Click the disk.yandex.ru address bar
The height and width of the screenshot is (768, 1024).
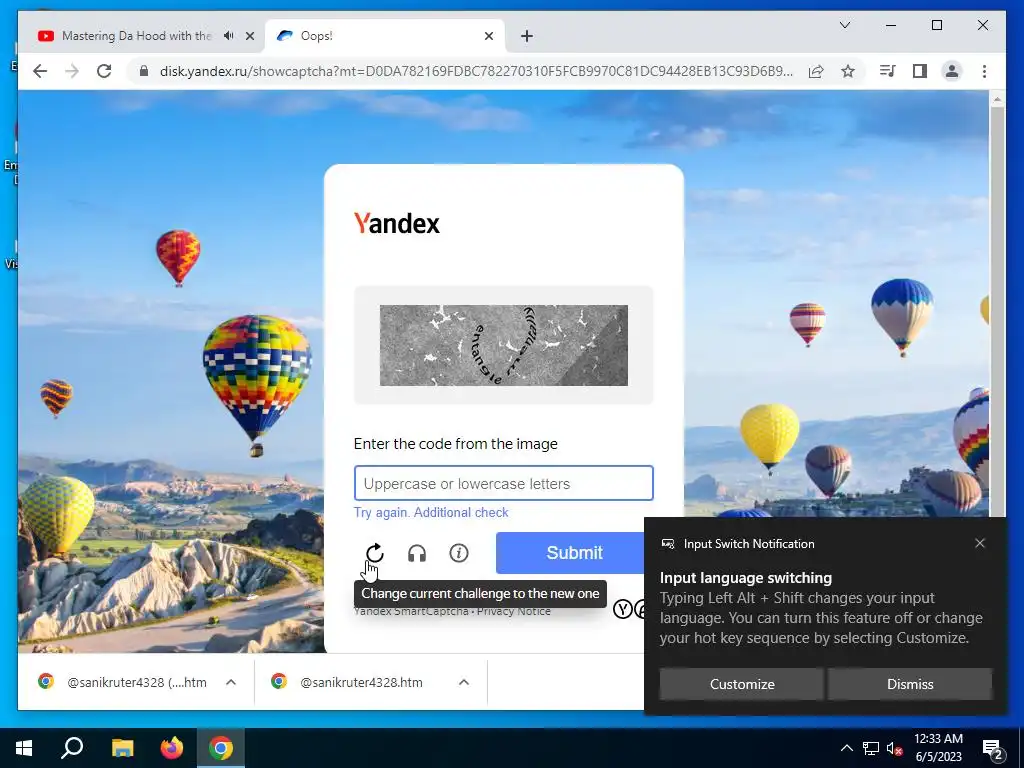tap(475, 71)
